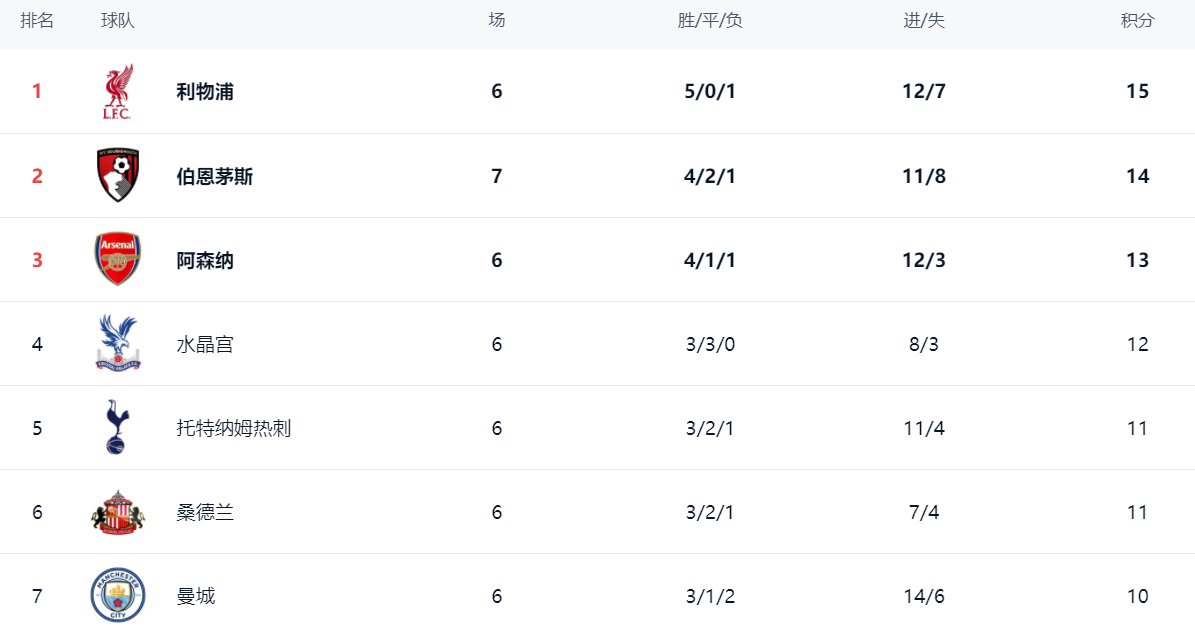Open the 曼城 team page
The image size is (1195, 633).
[196, 596]
